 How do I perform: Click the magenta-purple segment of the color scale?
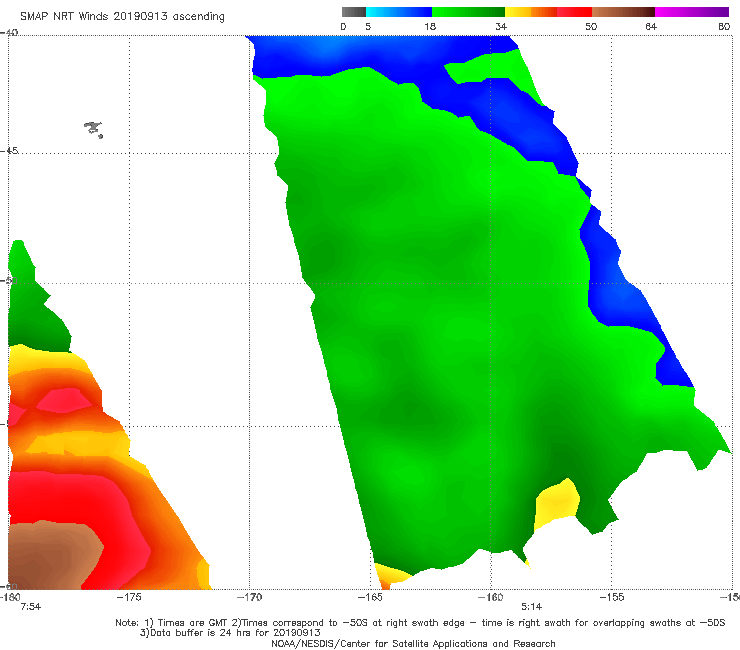[692, 12]
